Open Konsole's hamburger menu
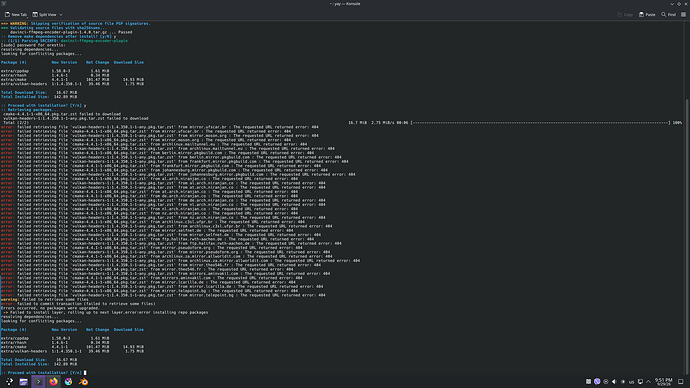690x388 pixels. [x=683, y=15]
